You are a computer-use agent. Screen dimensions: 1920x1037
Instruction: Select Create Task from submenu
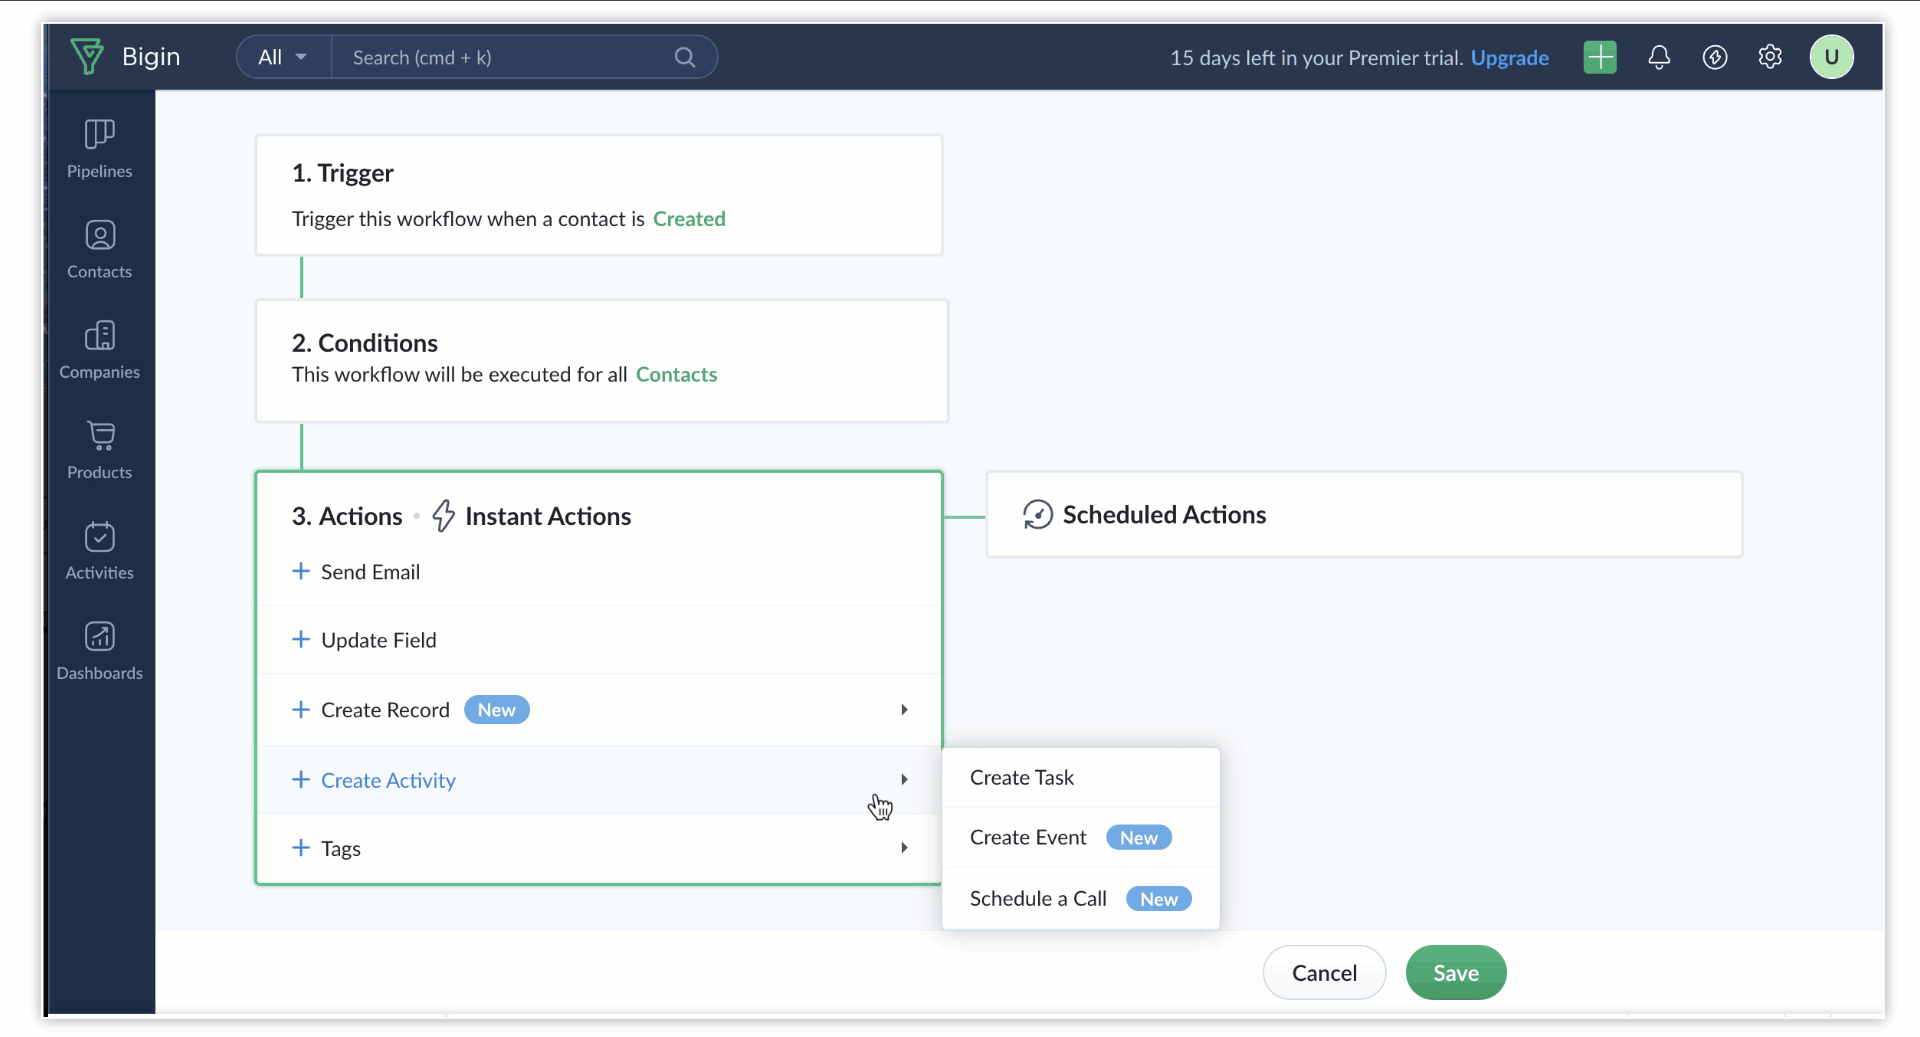pyautogui.click(x=1081, y=777)
